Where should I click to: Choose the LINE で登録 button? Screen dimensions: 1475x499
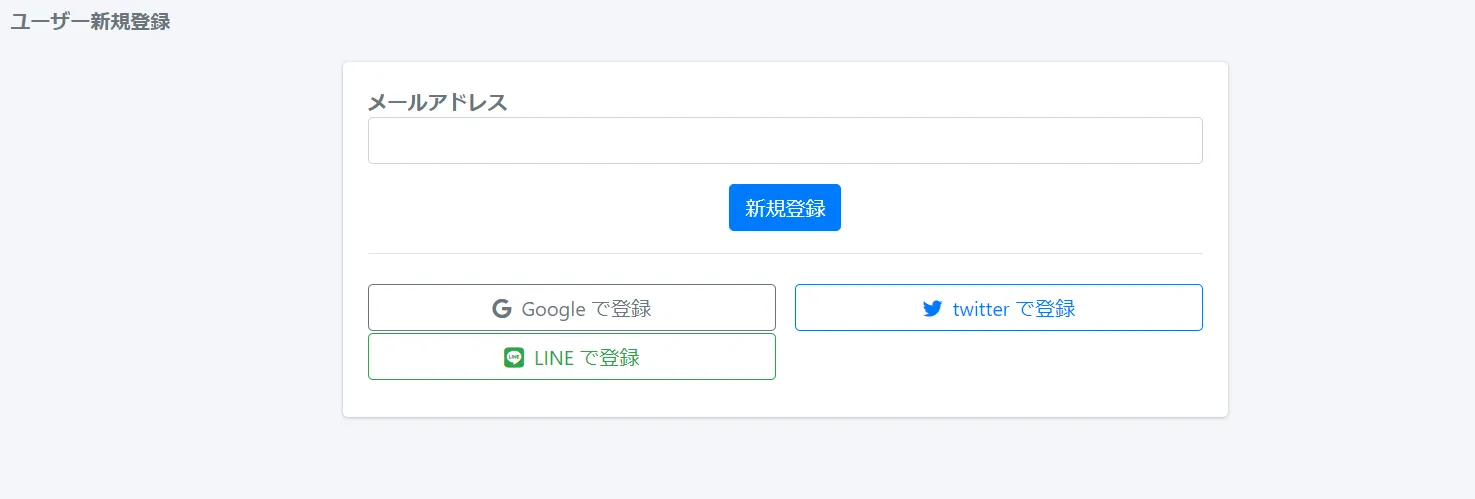(572, 357)
